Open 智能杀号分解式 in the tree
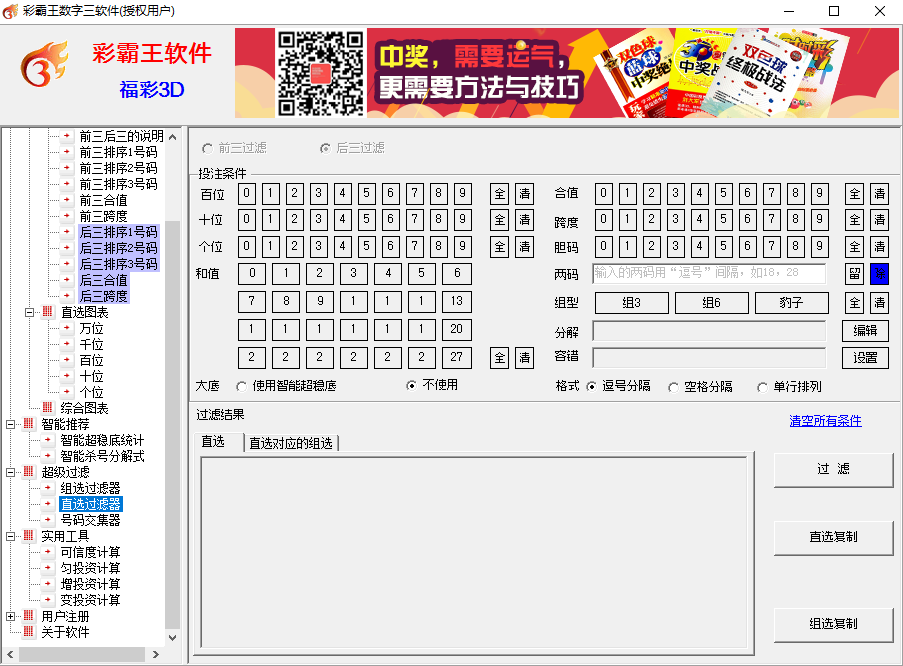 102,456
